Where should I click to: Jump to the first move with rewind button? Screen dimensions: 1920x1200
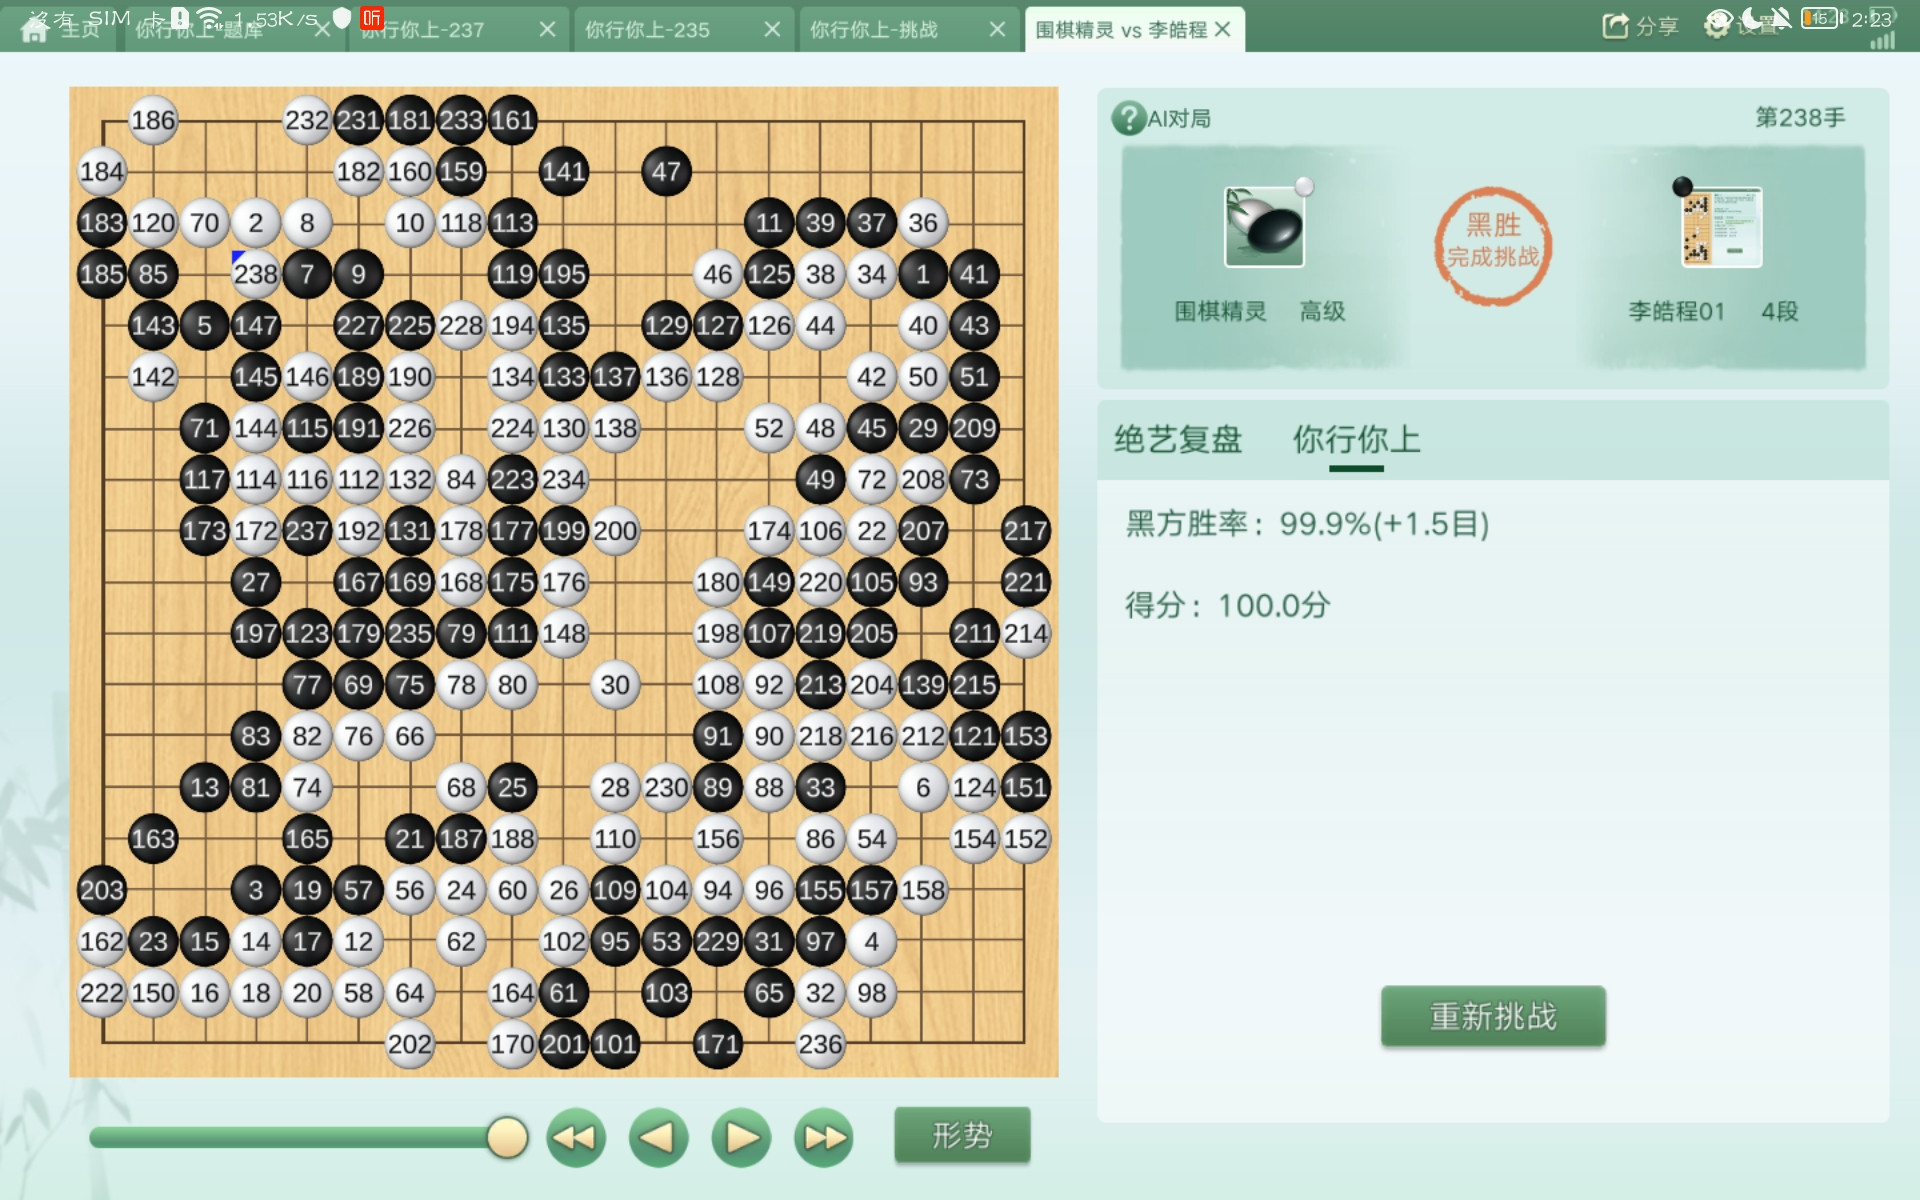(x=575, y=1138)
